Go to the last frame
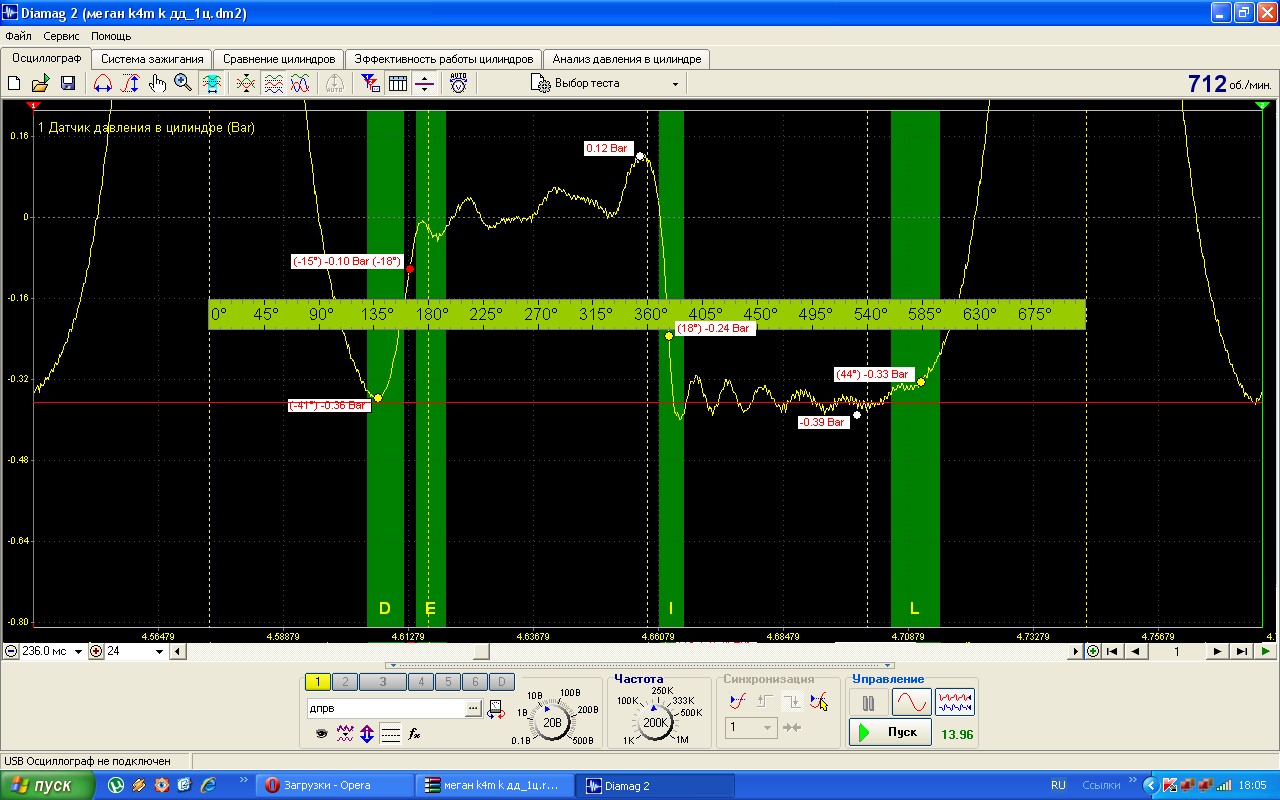This screenshot has height=800, width=1280. pos(1241,651)
